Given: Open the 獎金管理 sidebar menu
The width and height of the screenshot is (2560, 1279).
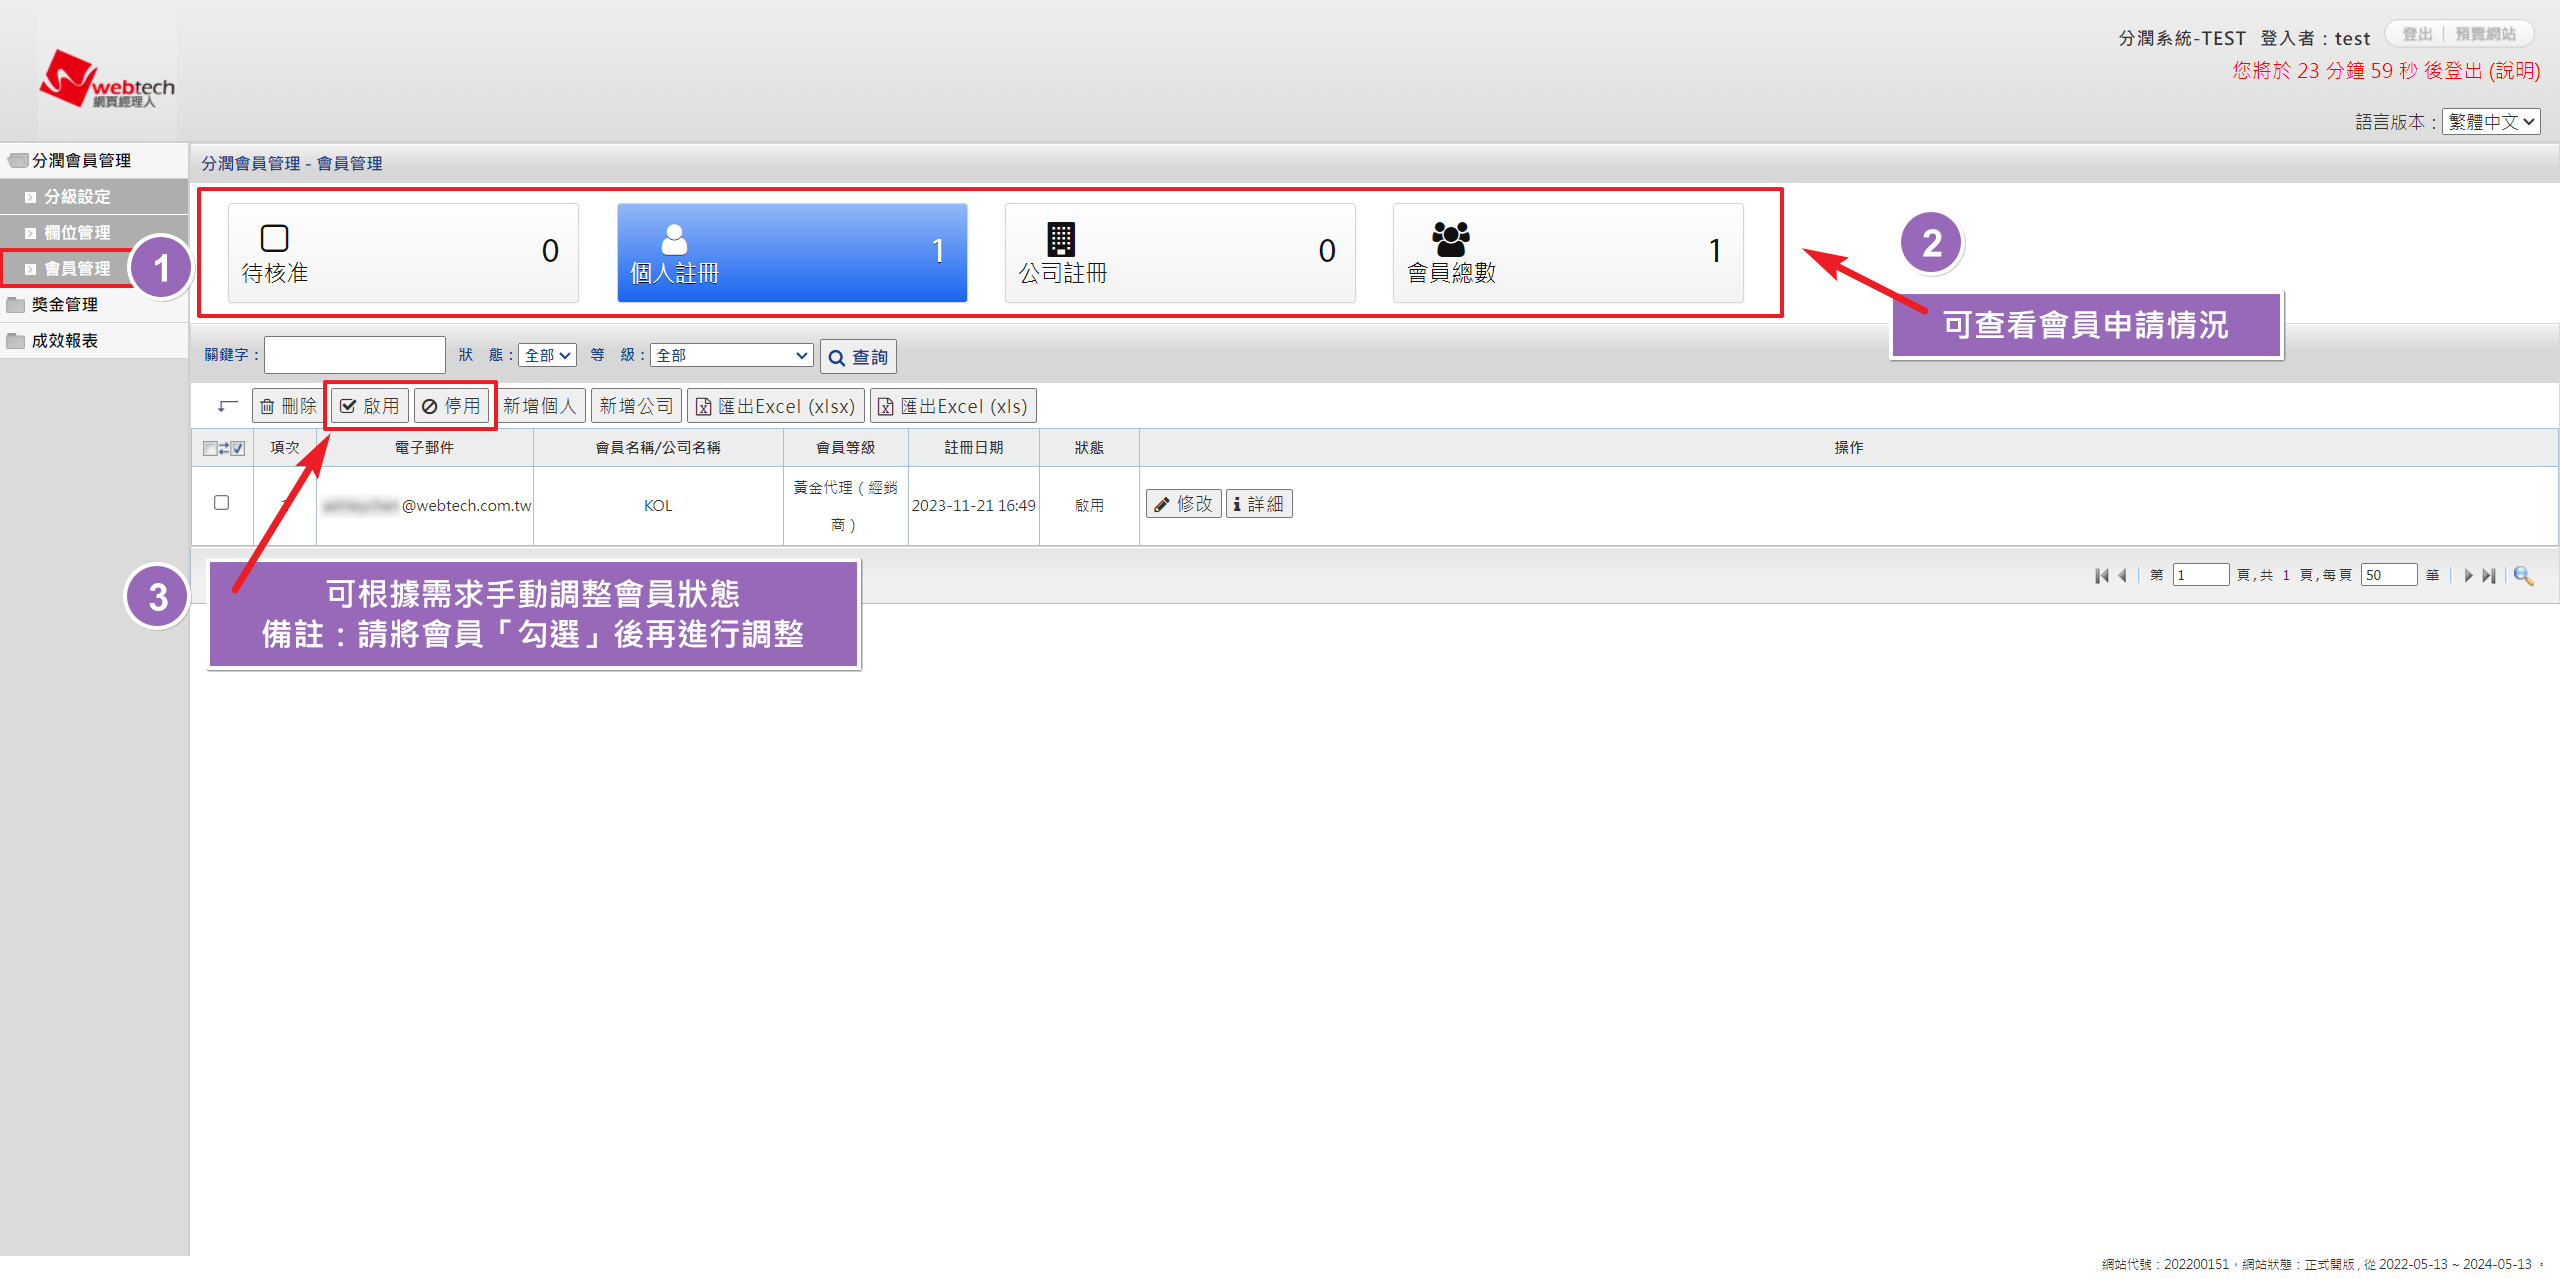Looking at the screenshot, I should click(x=65, y=305).
